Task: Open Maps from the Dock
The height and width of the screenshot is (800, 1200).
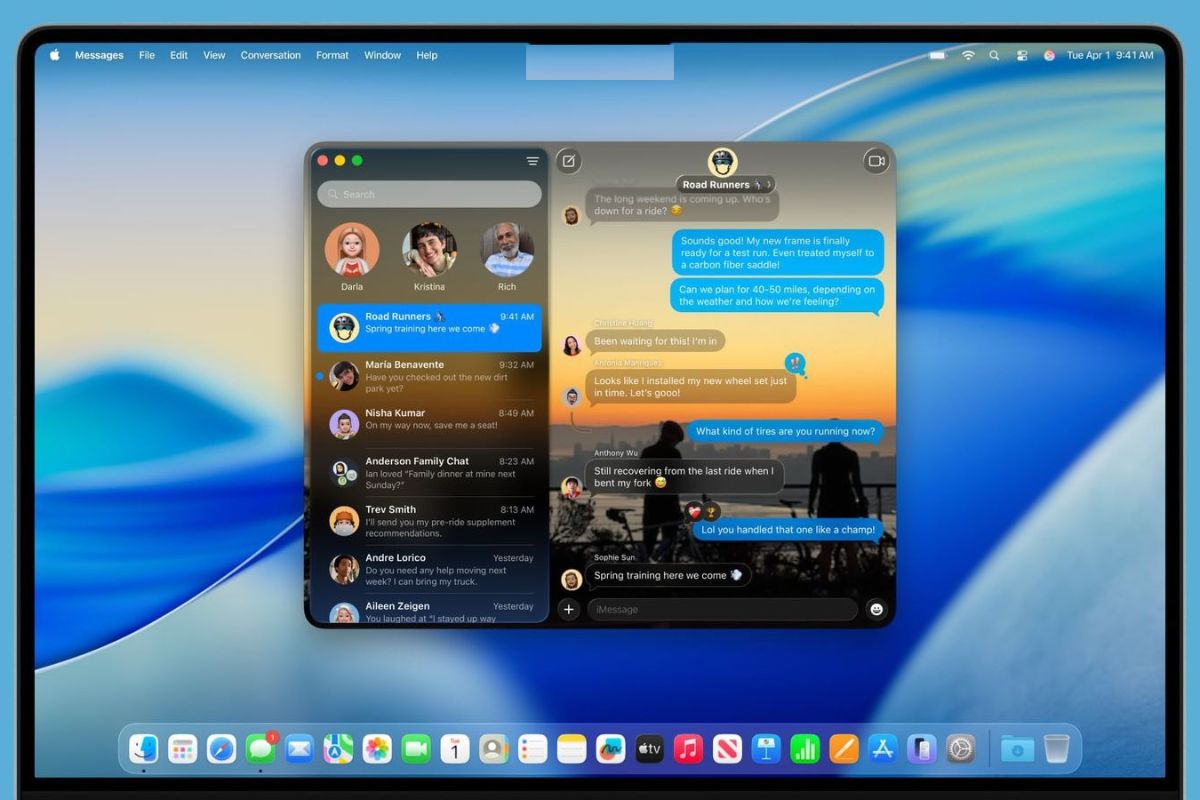Action: coord(338,748)
